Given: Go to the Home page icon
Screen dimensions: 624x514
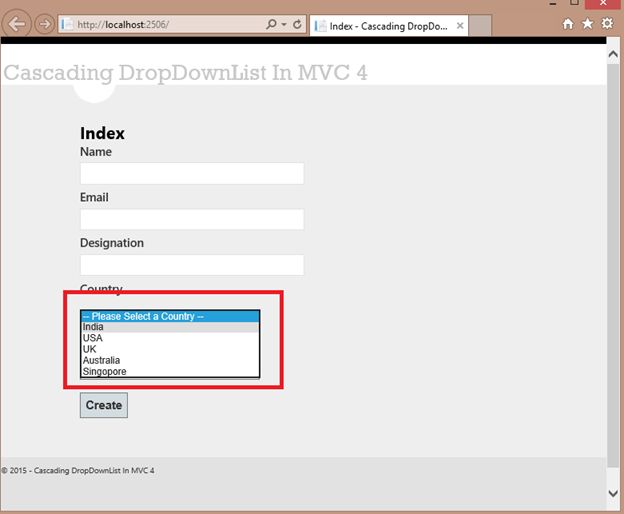Looking at the screenshot, I should [568, 24].
